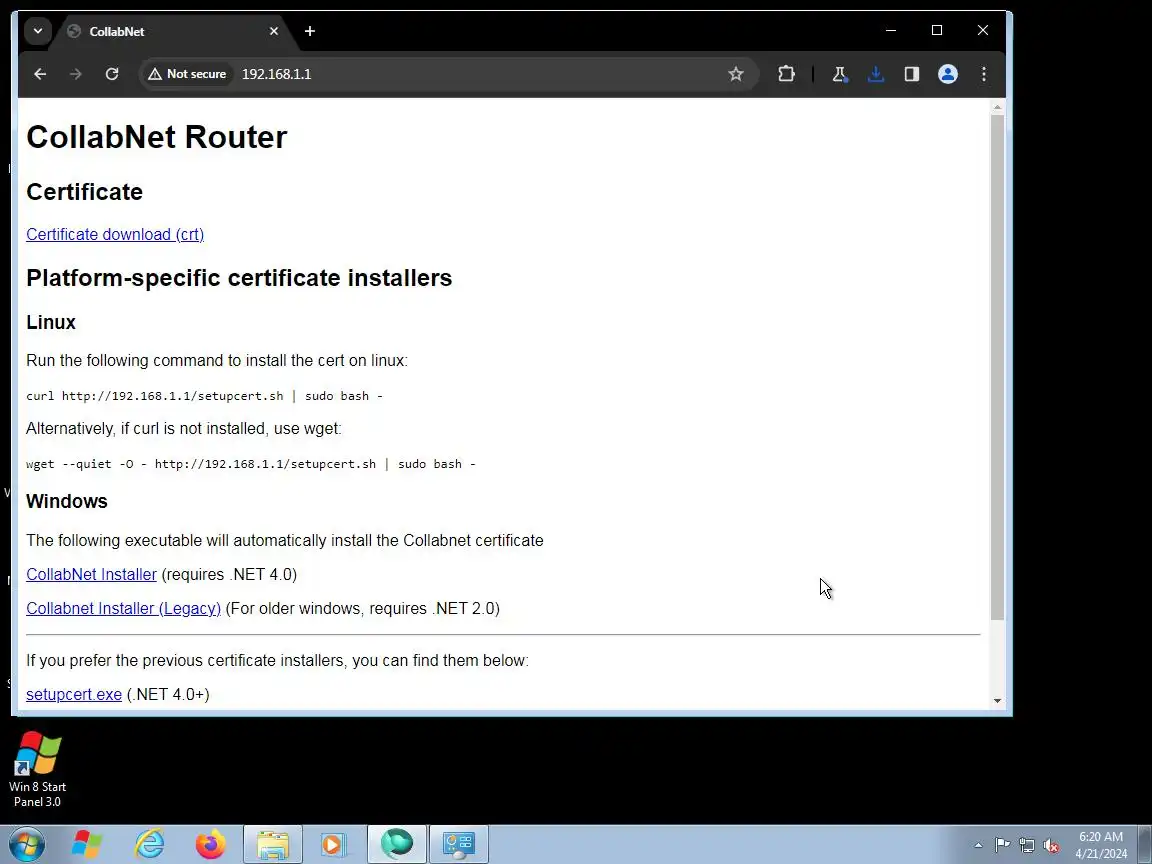
Task: Download setupcert.exe
Action: pos(74,694)
